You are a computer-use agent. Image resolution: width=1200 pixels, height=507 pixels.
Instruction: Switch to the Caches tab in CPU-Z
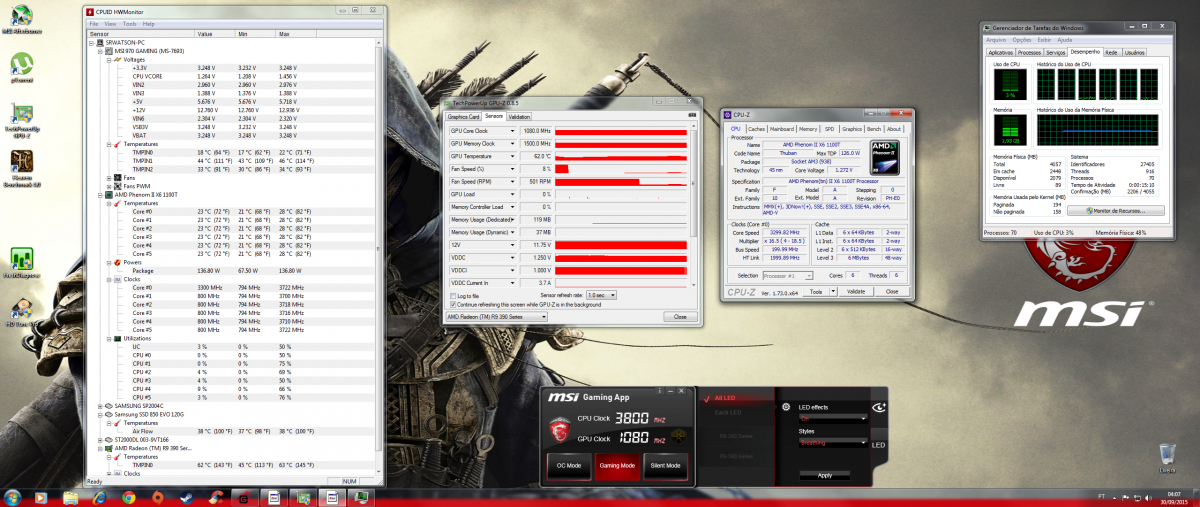tap(757, 129)
